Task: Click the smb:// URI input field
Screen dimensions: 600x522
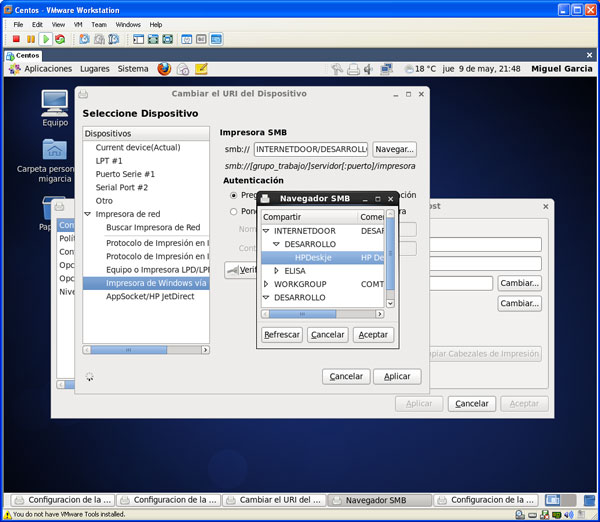Action: coord(311,149)
